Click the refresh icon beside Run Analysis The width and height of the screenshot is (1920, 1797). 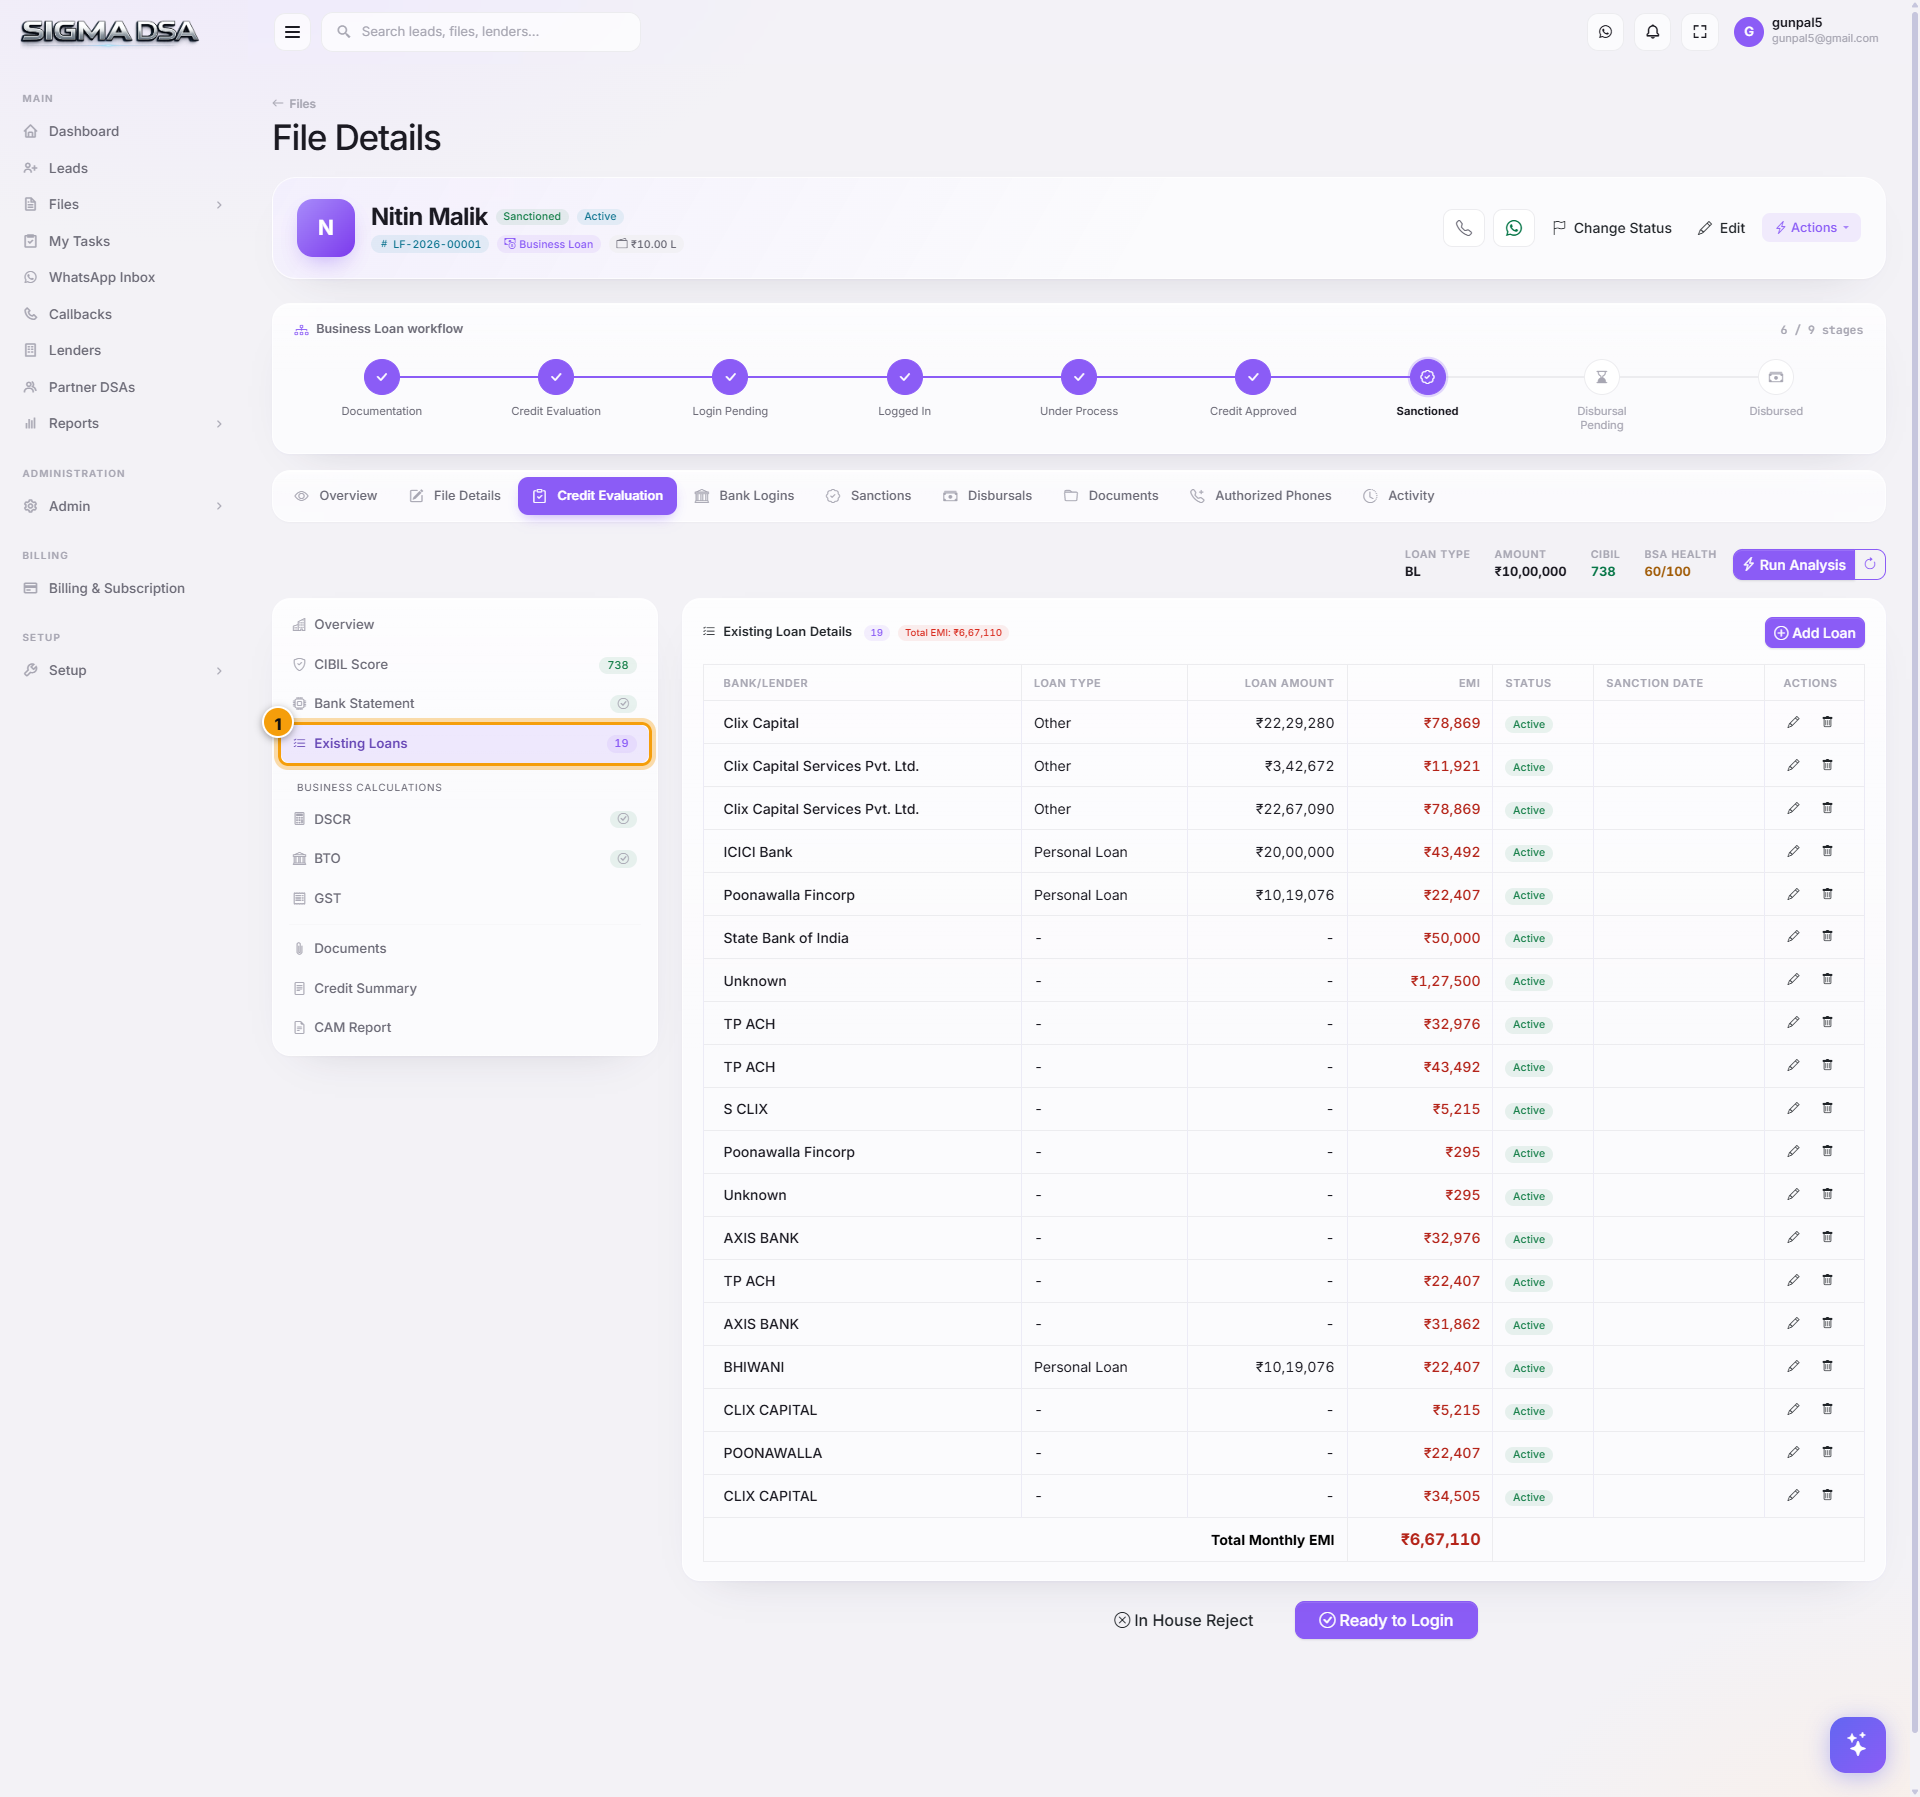click(1869, 565)
